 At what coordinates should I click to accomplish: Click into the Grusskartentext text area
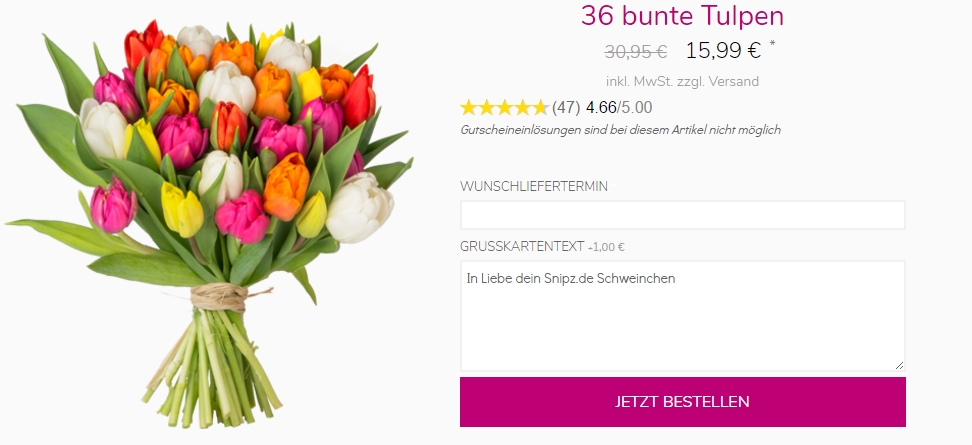(683, 316)
